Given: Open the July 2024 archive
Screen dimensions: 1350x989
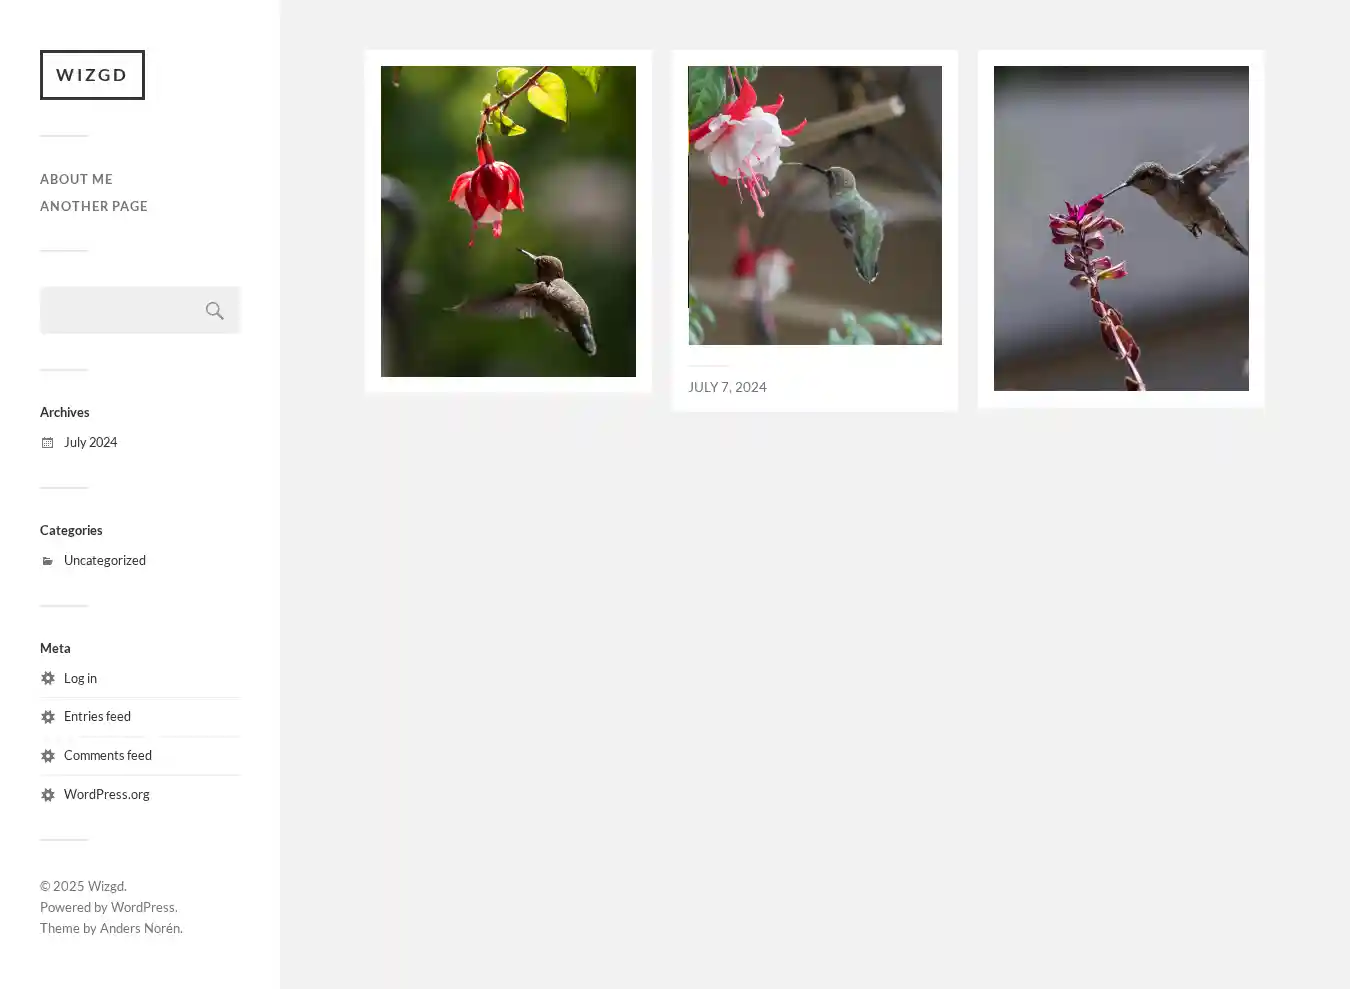Looking at the screenshot, I should tap(90, 442).
